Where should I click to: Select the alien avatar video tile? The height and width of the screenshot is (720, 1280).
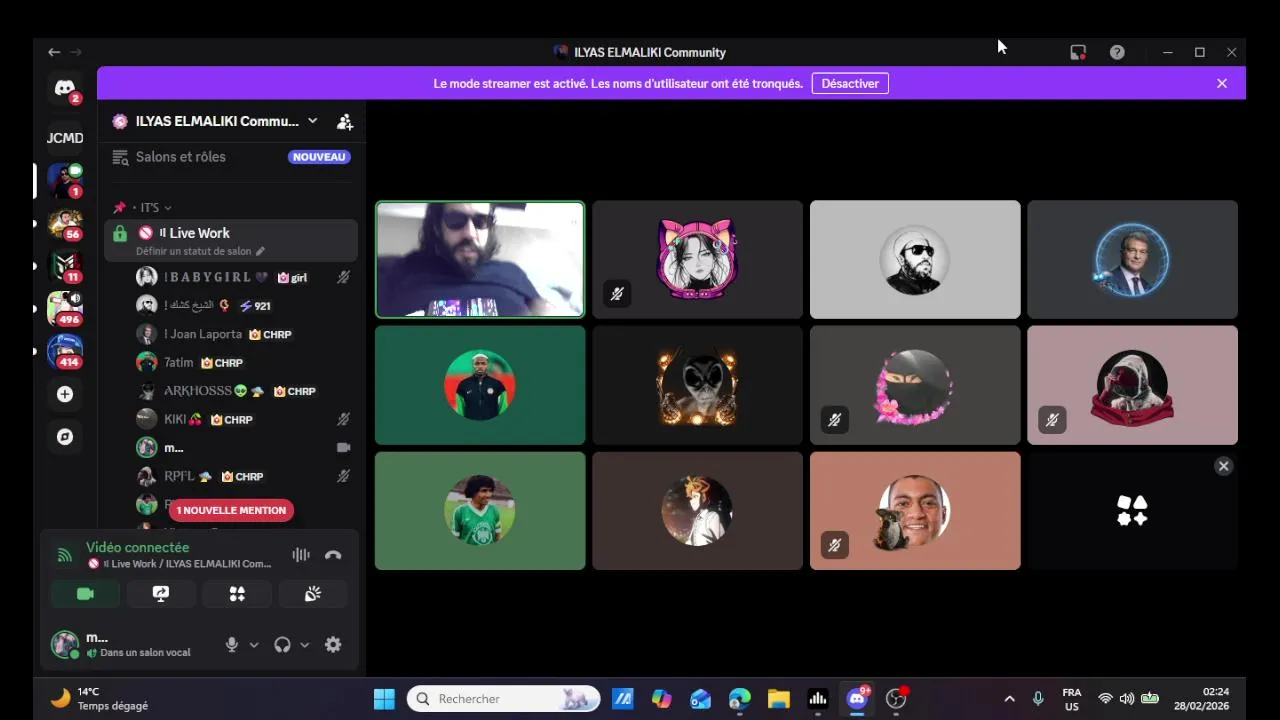[x=697, y=385]
